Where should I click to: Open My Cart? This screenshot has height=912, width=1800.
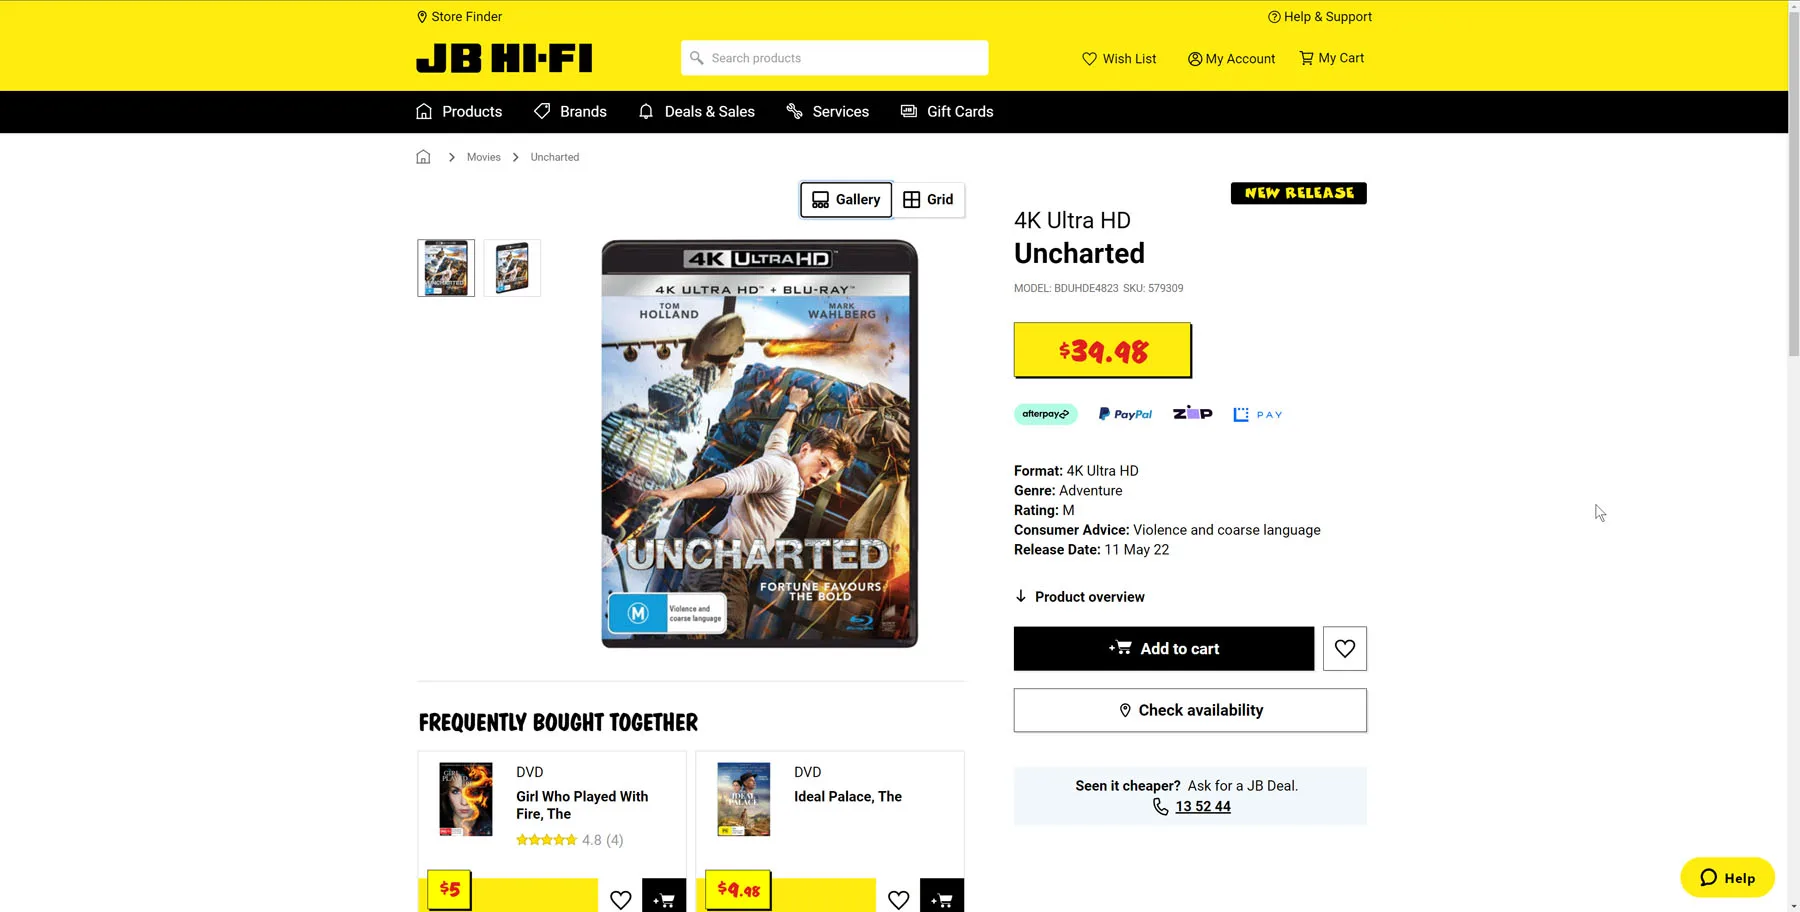tap(1331, 58)
